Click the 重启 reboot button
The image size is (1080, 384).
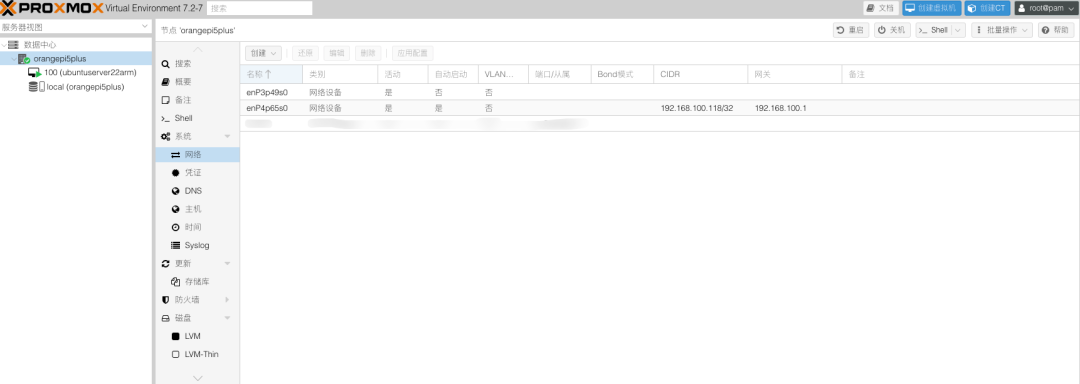(851, 30)
